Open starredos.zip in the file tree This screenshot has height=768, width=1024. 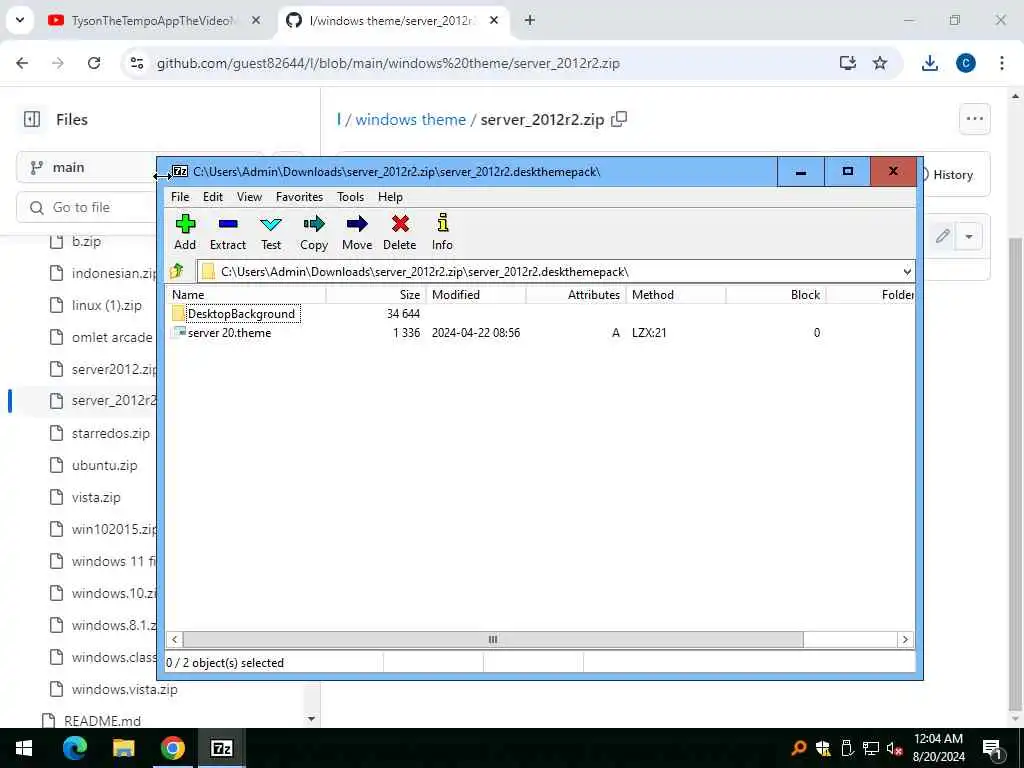tap(110, 434)
